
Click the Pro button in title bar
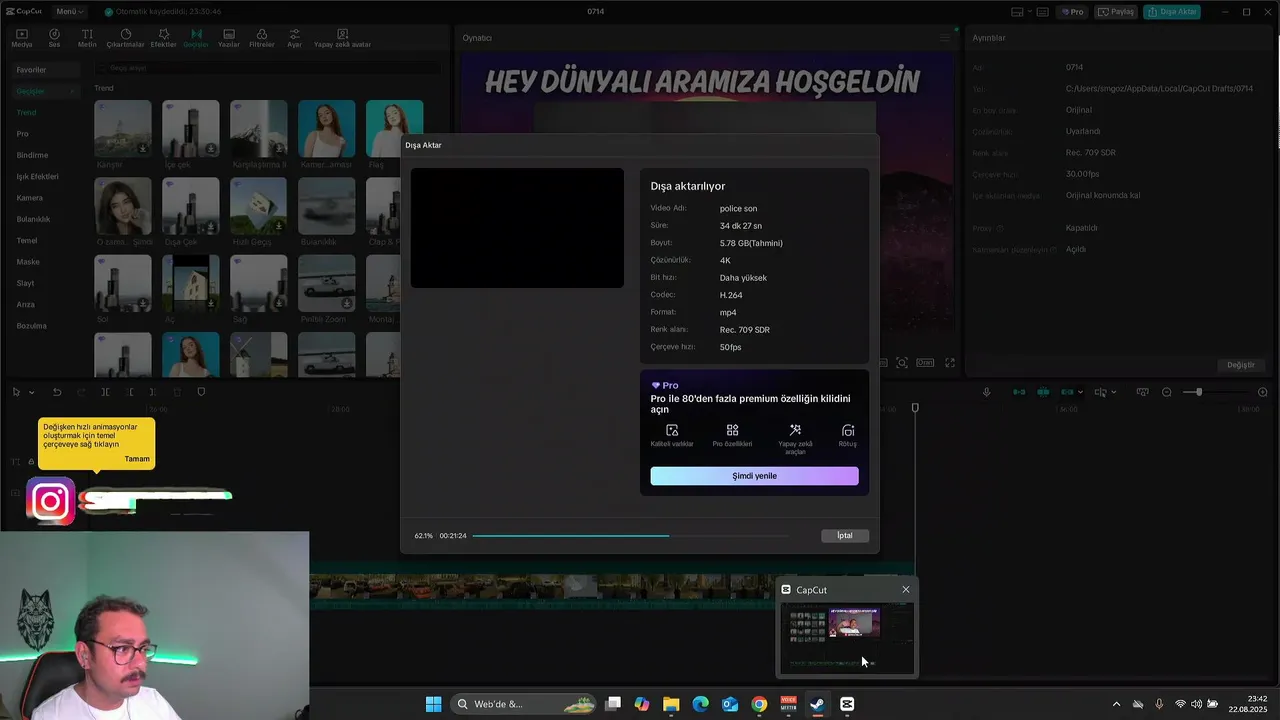[1073, 12]
